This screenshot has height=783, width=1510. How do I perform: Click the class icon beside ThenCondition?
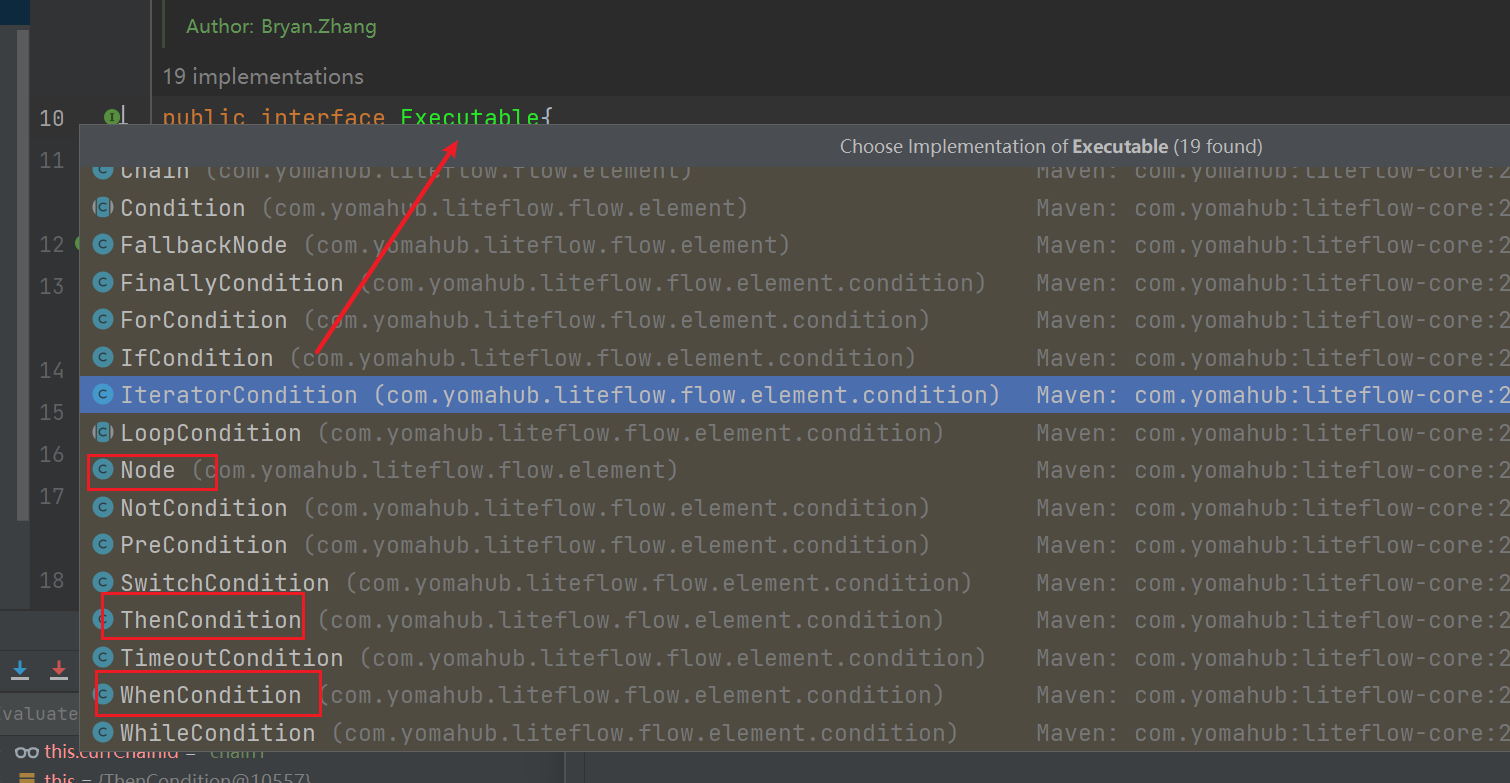coord(103,619)
